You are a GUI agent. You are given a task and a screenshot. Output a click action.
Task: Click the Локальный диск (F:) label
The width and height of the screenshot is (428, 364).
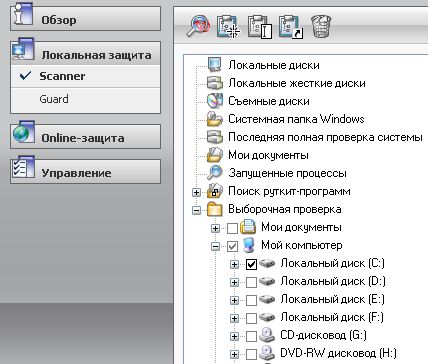point(332,317)
